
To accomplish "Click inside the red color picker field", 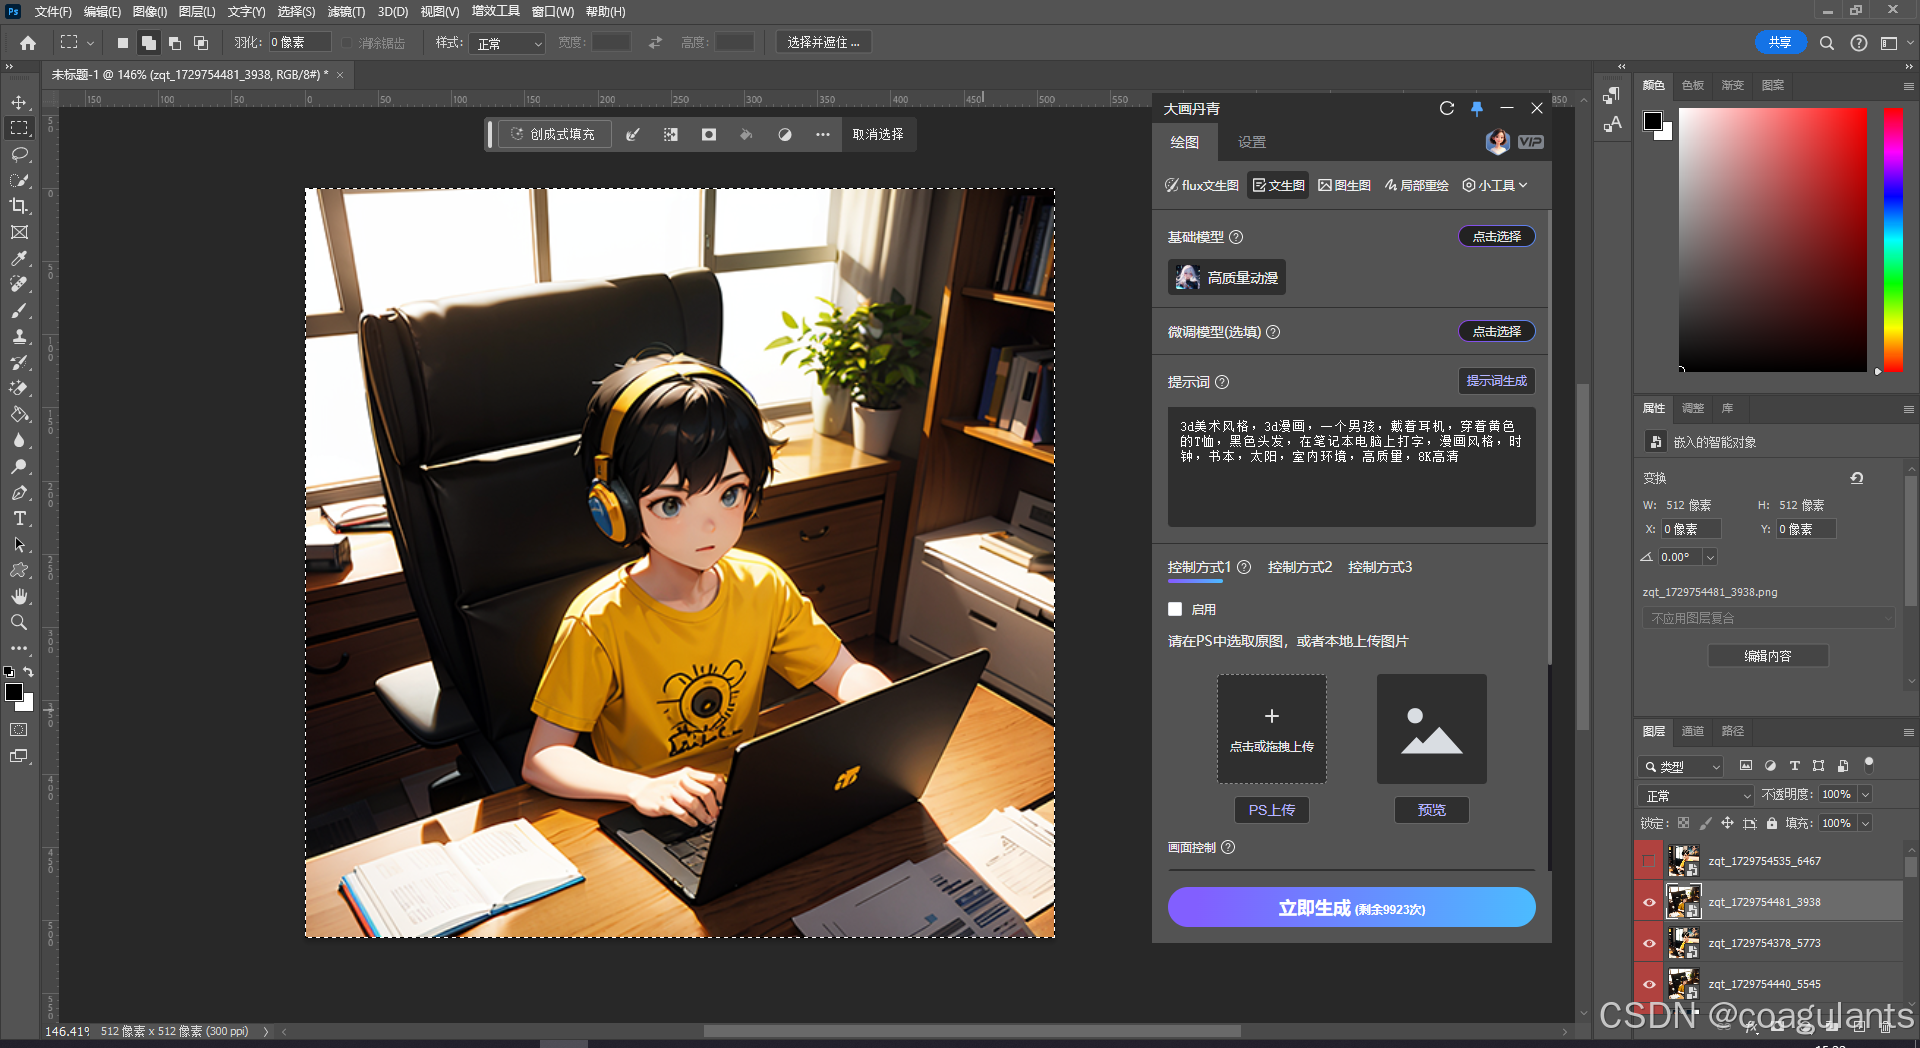I will point(1772,240).
